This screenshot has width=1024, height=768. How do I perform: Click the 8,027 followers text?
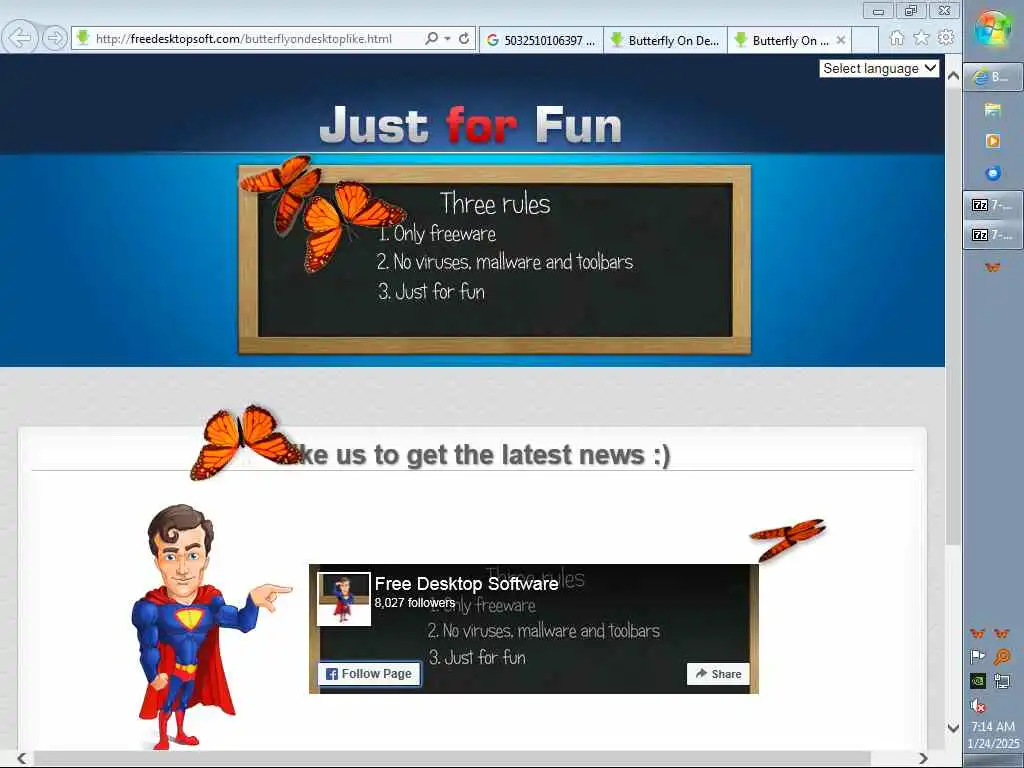[415, 603]
